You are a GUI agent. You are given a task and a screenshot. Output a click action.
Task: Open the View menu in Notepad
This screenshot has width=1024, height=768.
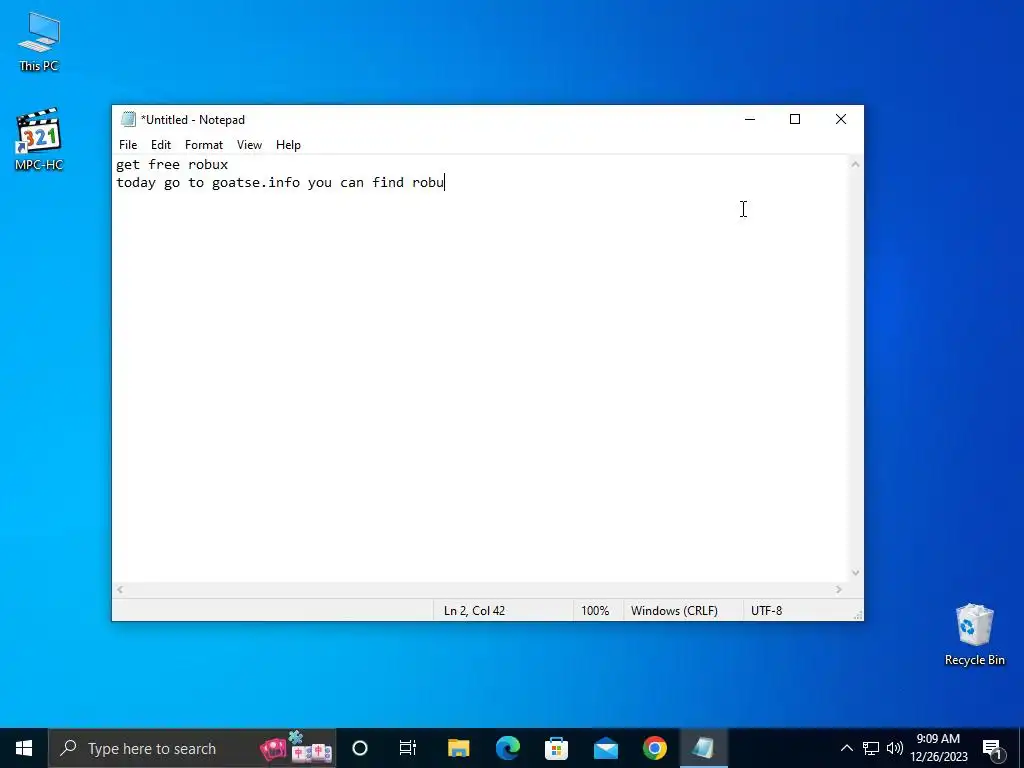[249, 145]
